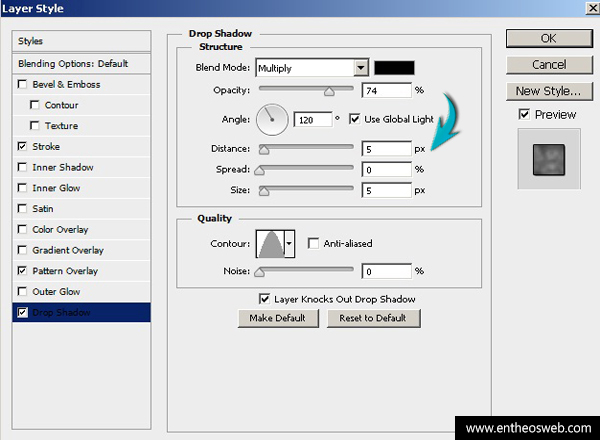This screenshot has height=440, width=600.
Task: Click the style preview thumbnail
Action: click(546, 158)
